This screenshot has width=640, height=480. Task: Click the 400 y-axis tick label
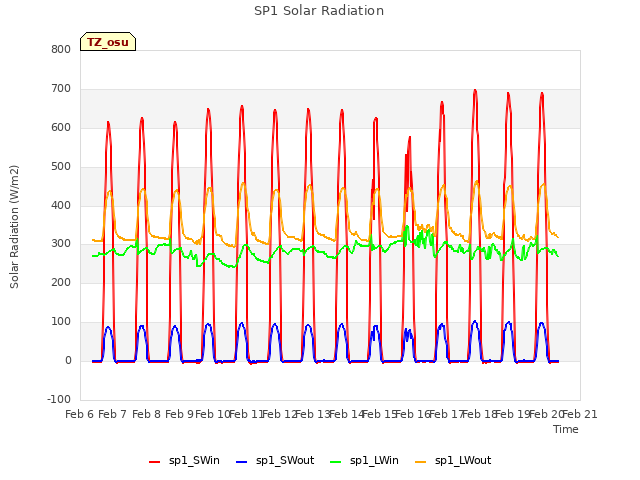coord(61,205)
